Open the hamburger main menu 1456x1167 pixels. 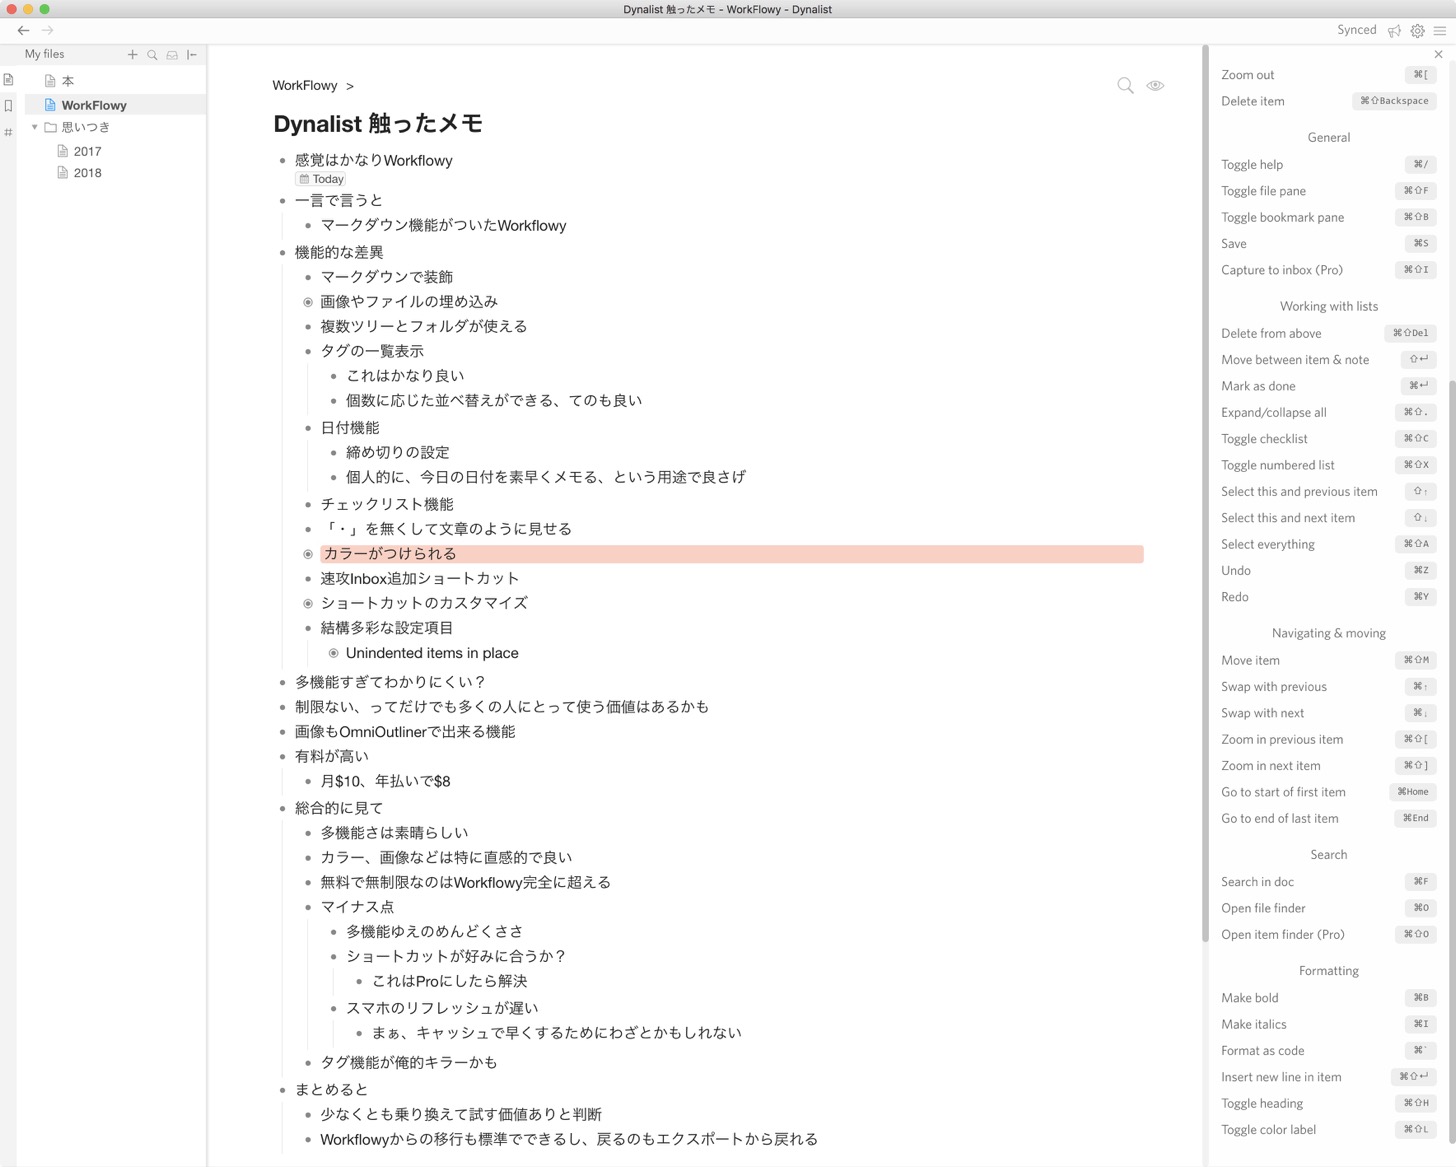pos(1440,31)
